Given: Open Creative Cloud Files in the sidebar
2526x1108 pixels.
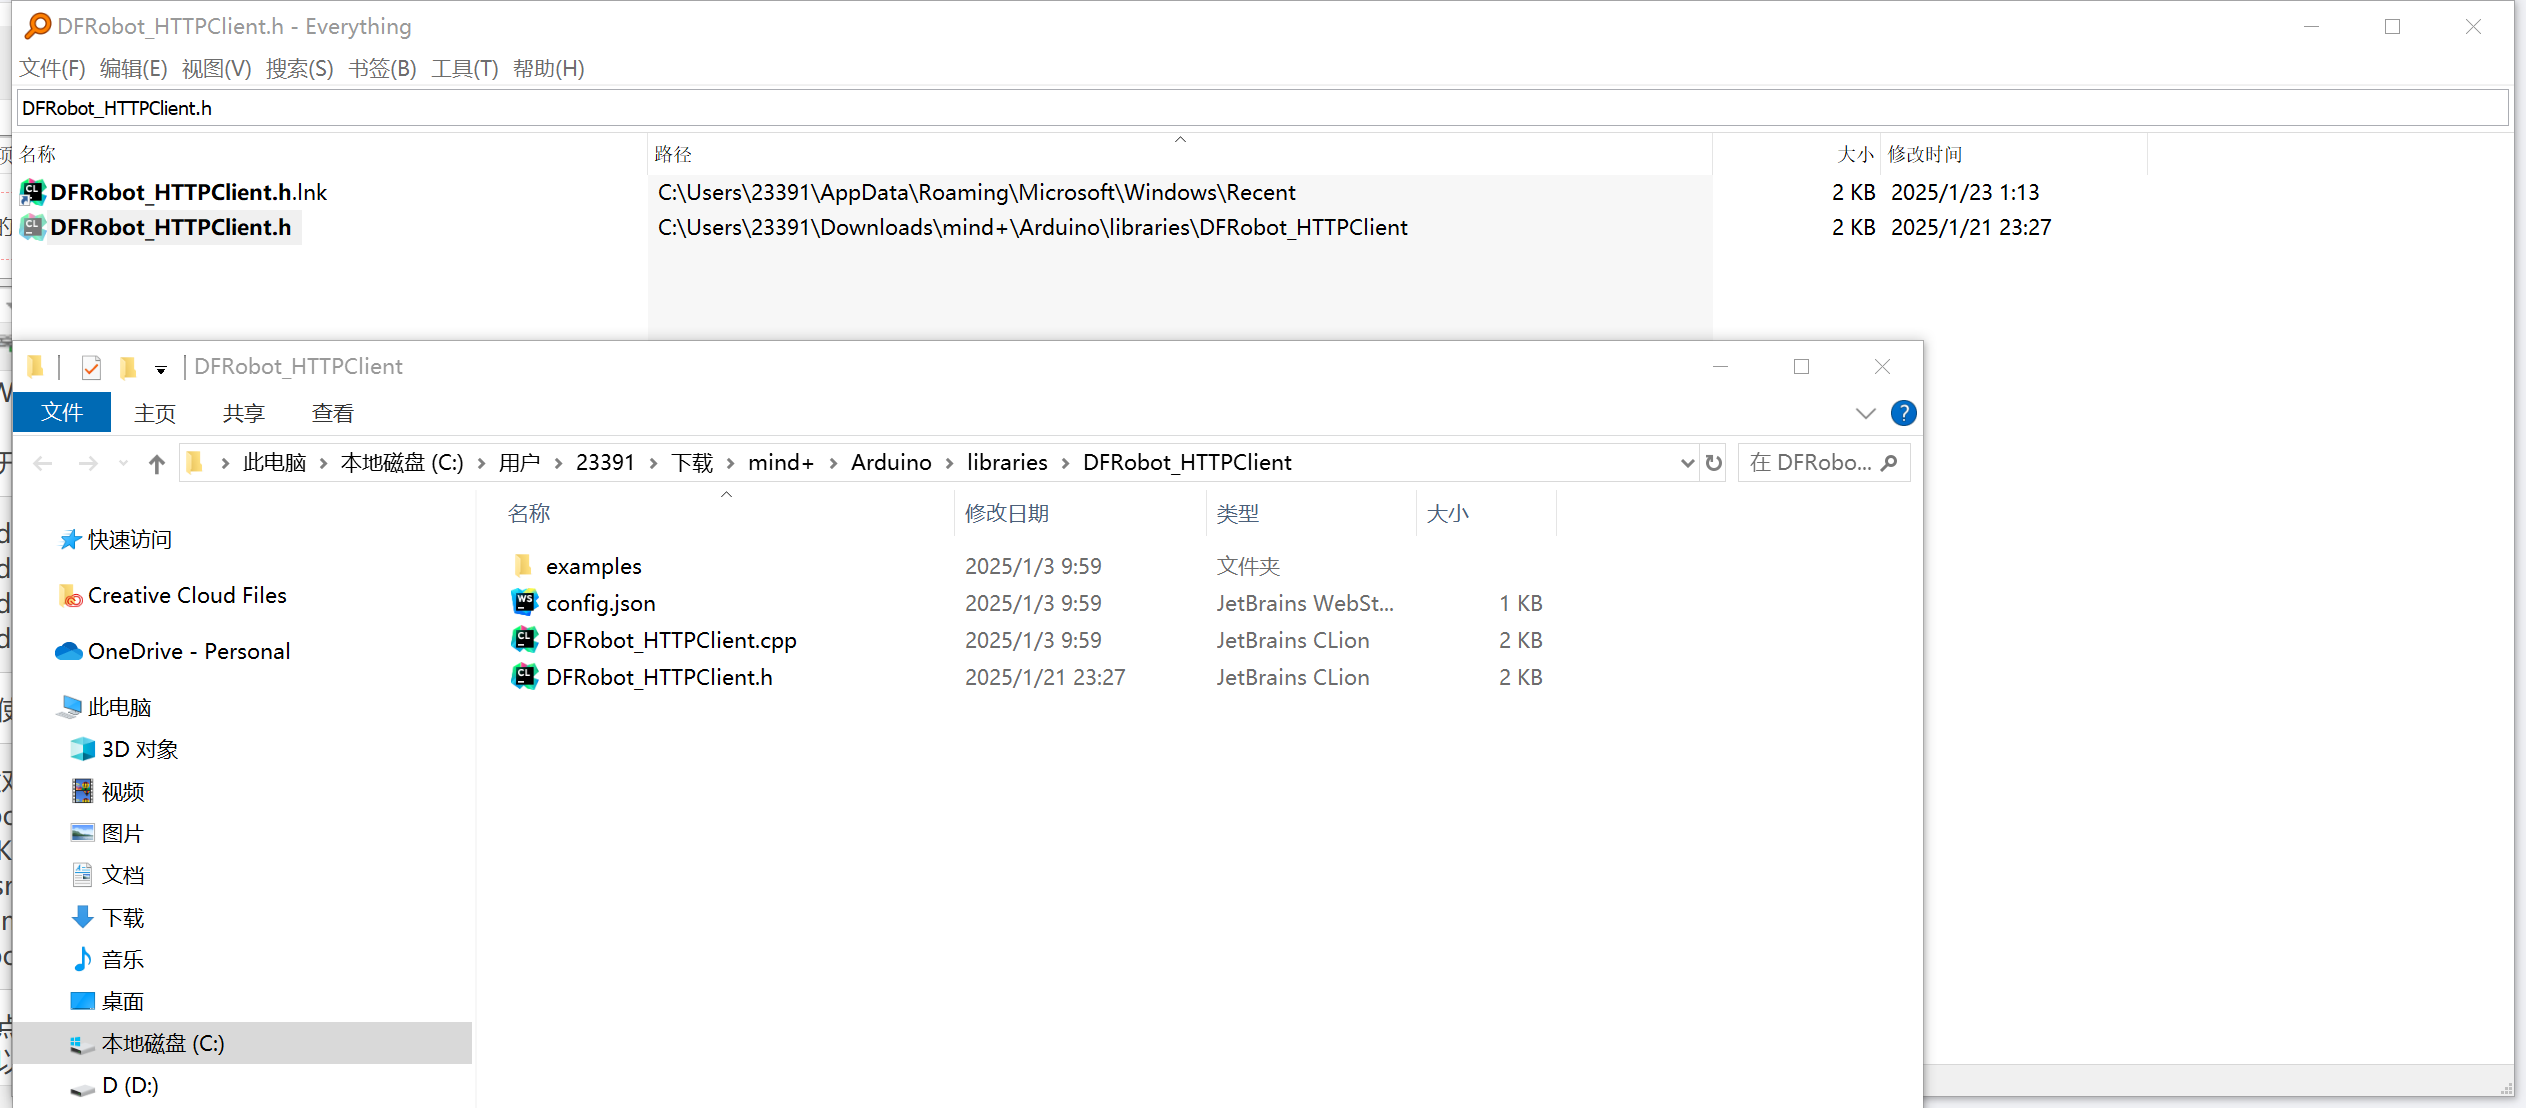Looking at the screenshot, I should coord(172,596).
